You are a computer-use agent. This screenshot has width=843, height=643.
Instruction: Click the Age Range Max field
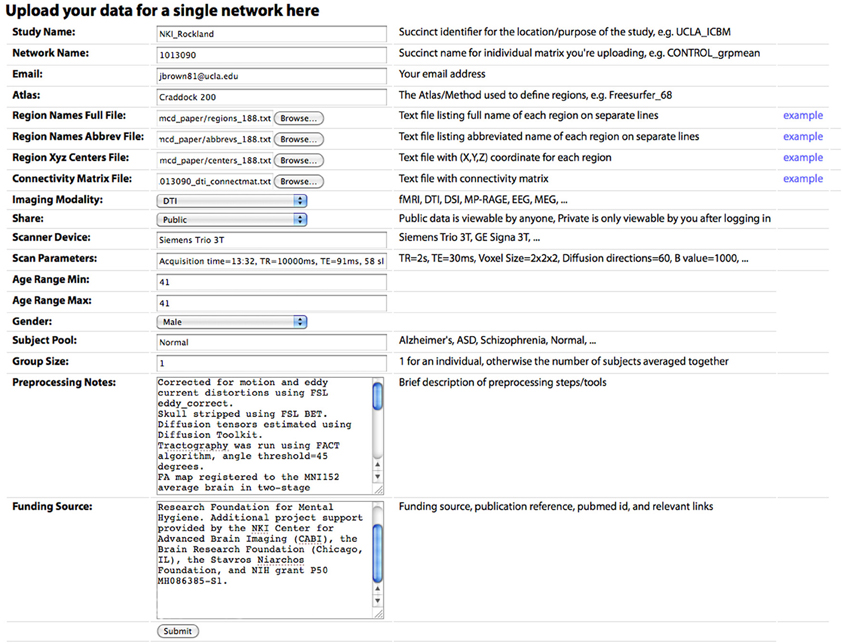[x=272, y=303]
